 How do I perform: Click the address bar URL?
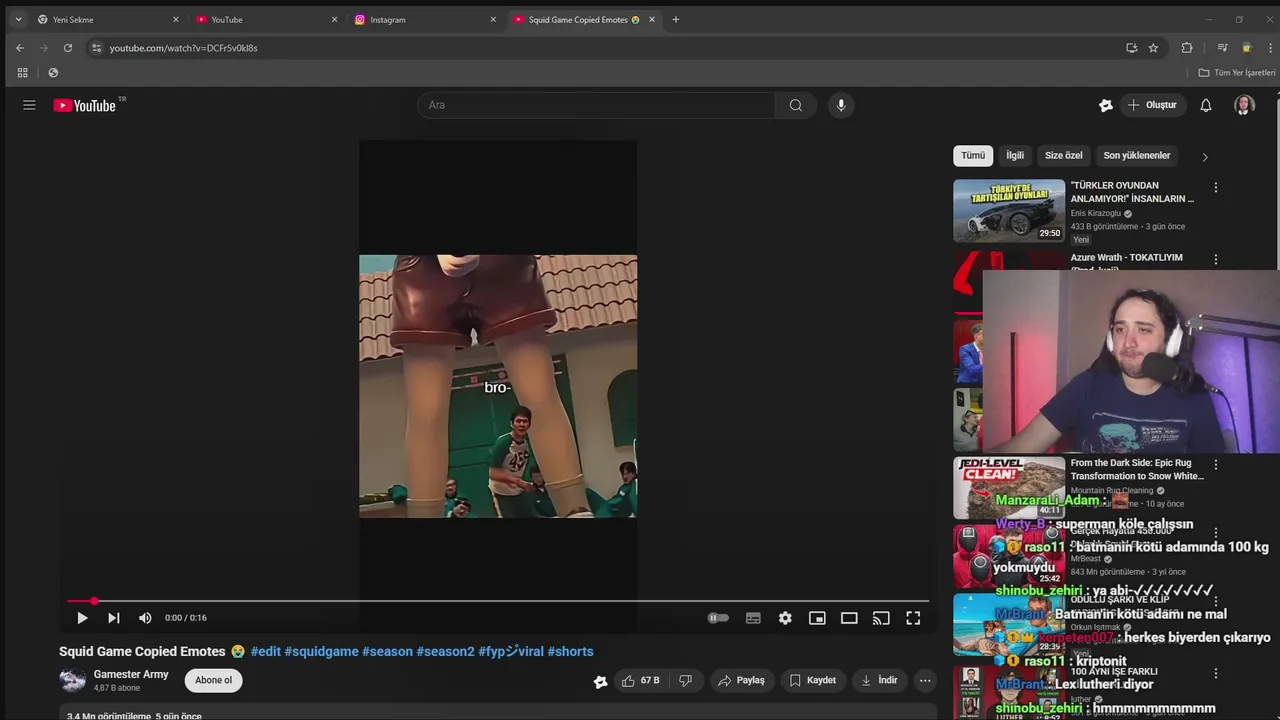tap(183, 48)
